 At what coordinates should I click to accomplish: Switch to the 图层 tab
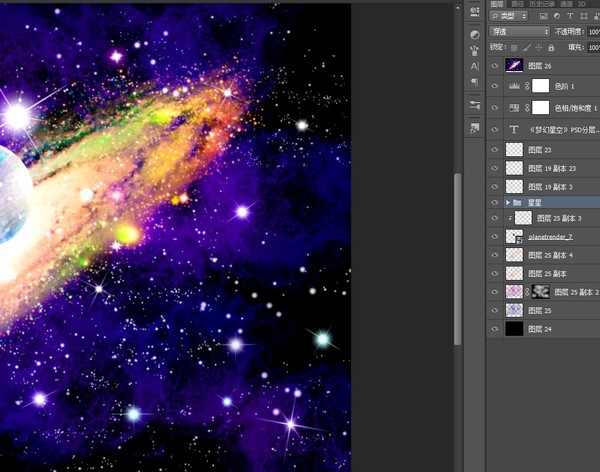[x=497, y=4]
